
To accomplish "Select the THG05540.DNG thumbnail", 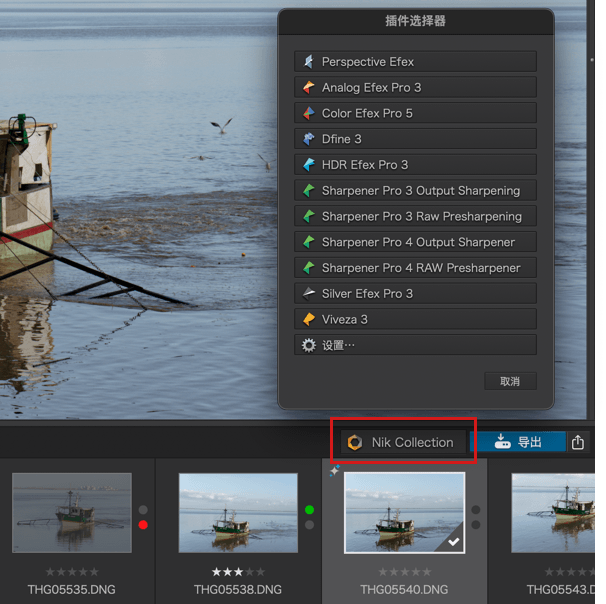I will (405, 513).
